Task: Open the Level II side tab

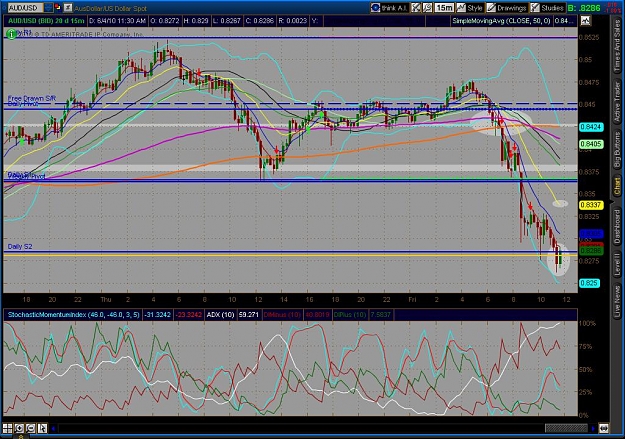Action: [x=617, y=264]
